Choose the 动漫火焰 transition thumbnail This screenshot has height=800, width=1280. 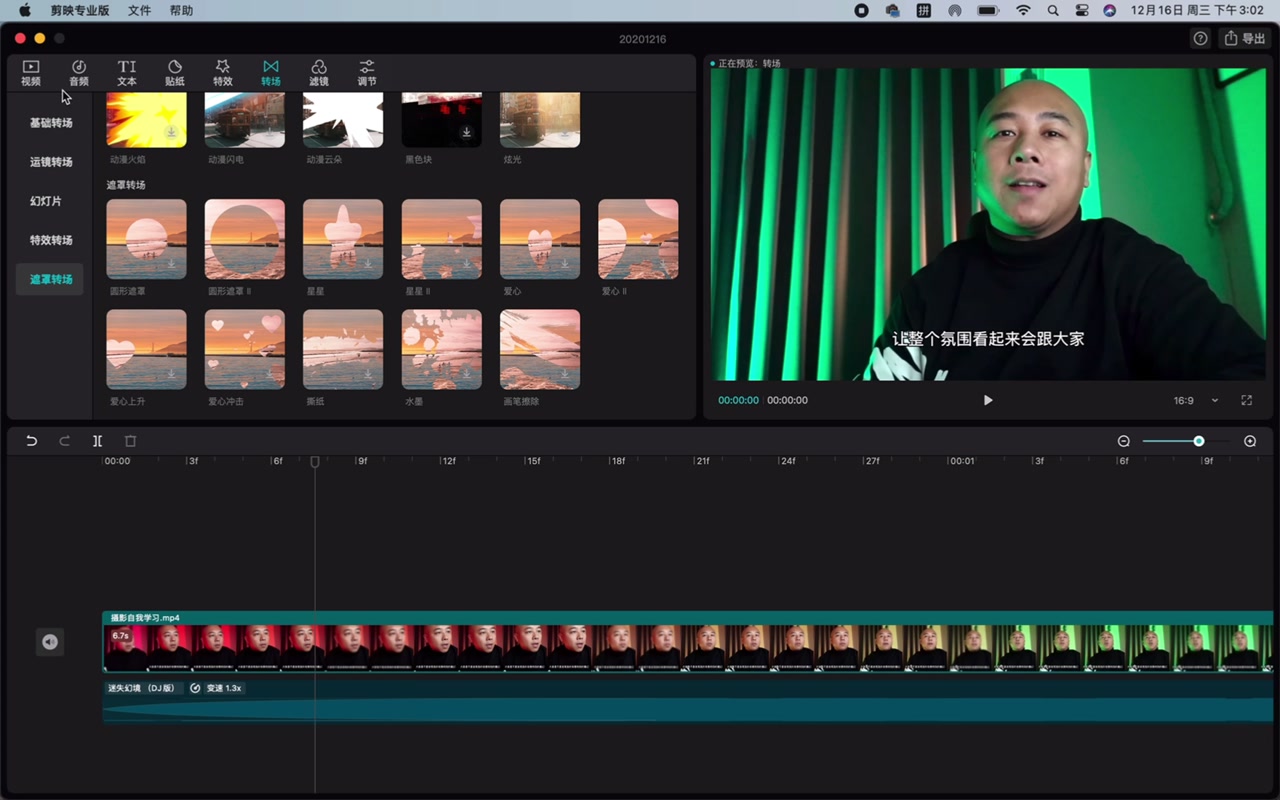(x=146, y=120)
